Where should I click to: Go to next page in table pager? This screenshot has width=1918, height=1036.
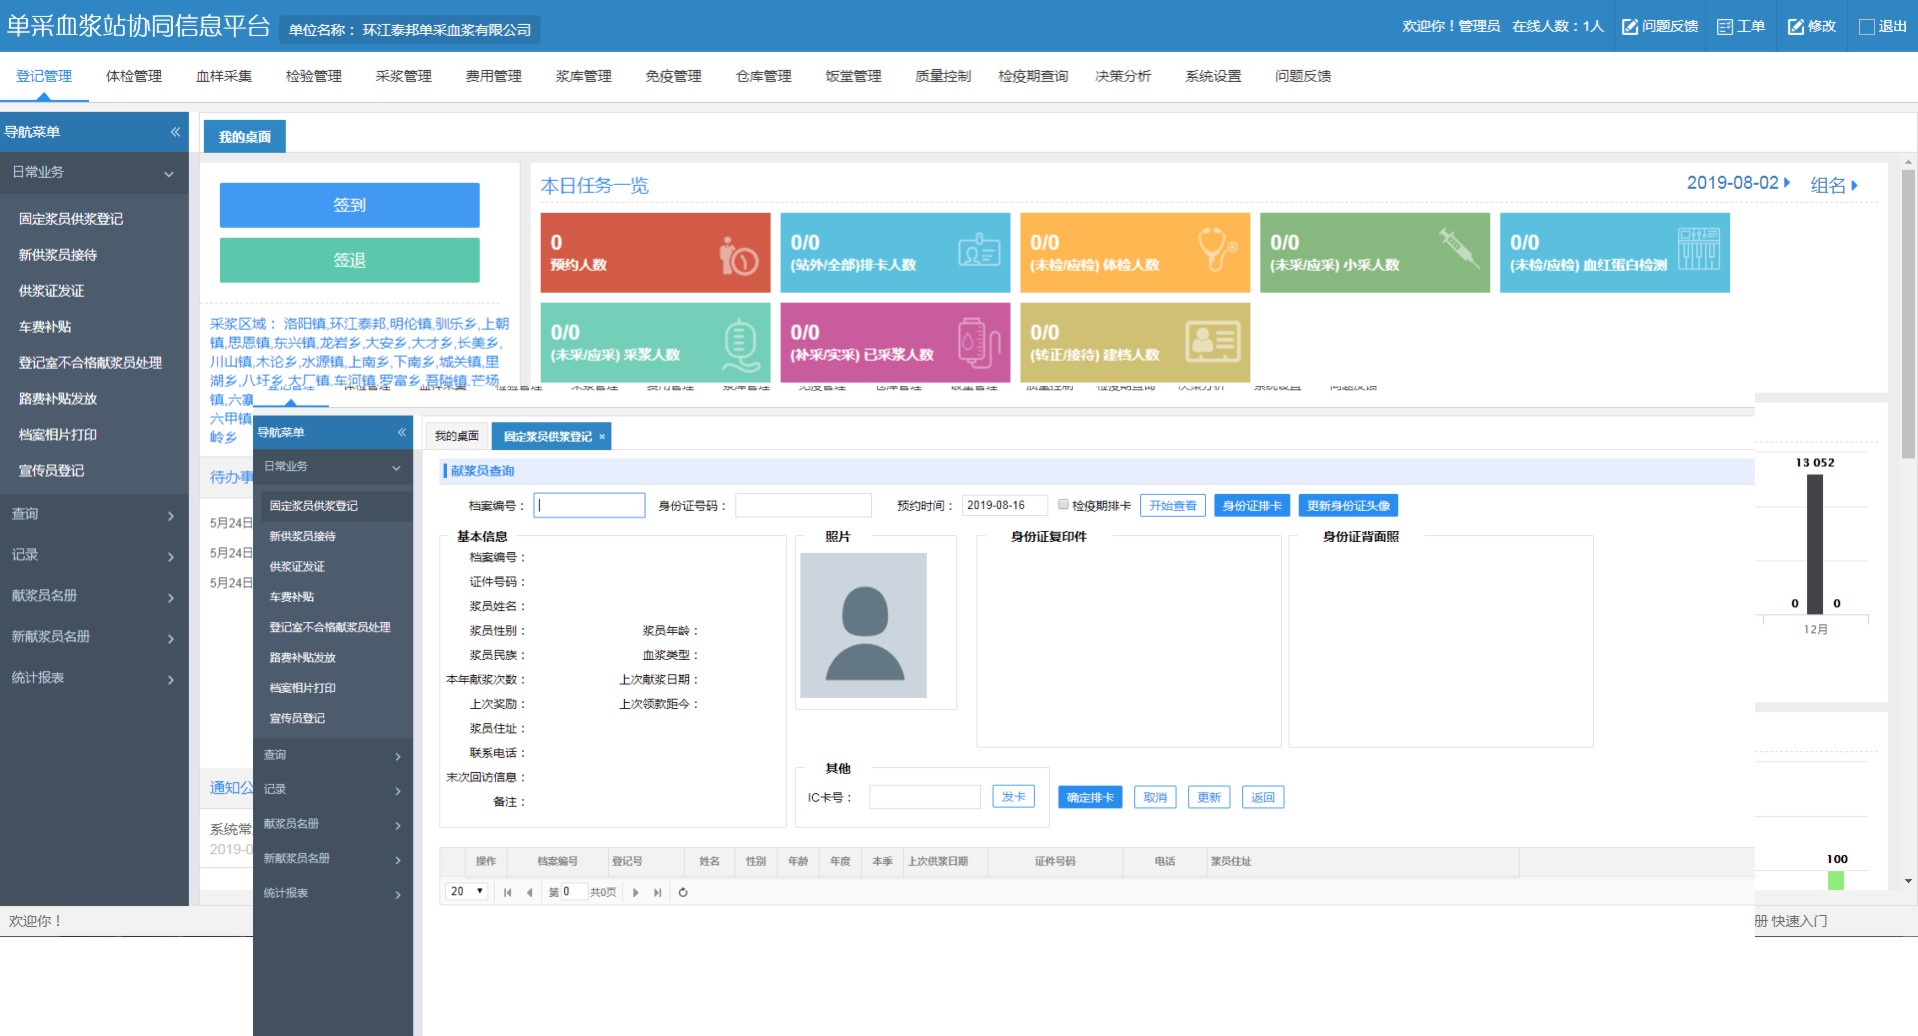click(636, 892)
